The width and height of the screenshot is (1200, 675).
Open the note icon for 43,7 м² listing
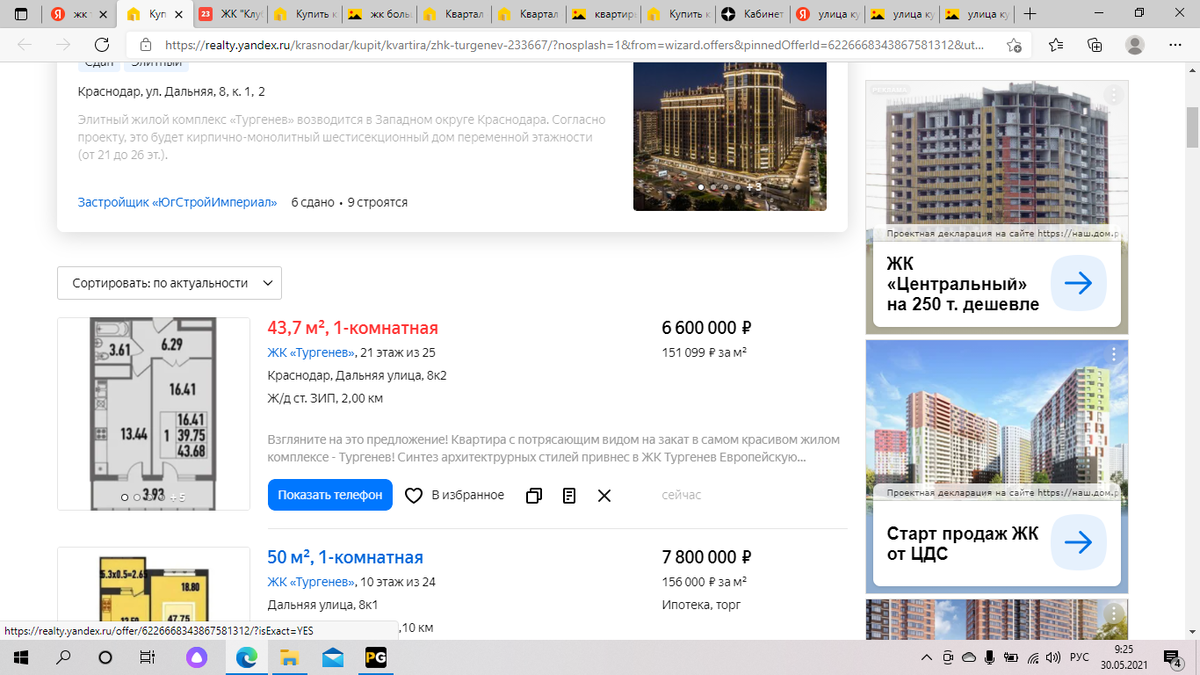click(569, 495)
